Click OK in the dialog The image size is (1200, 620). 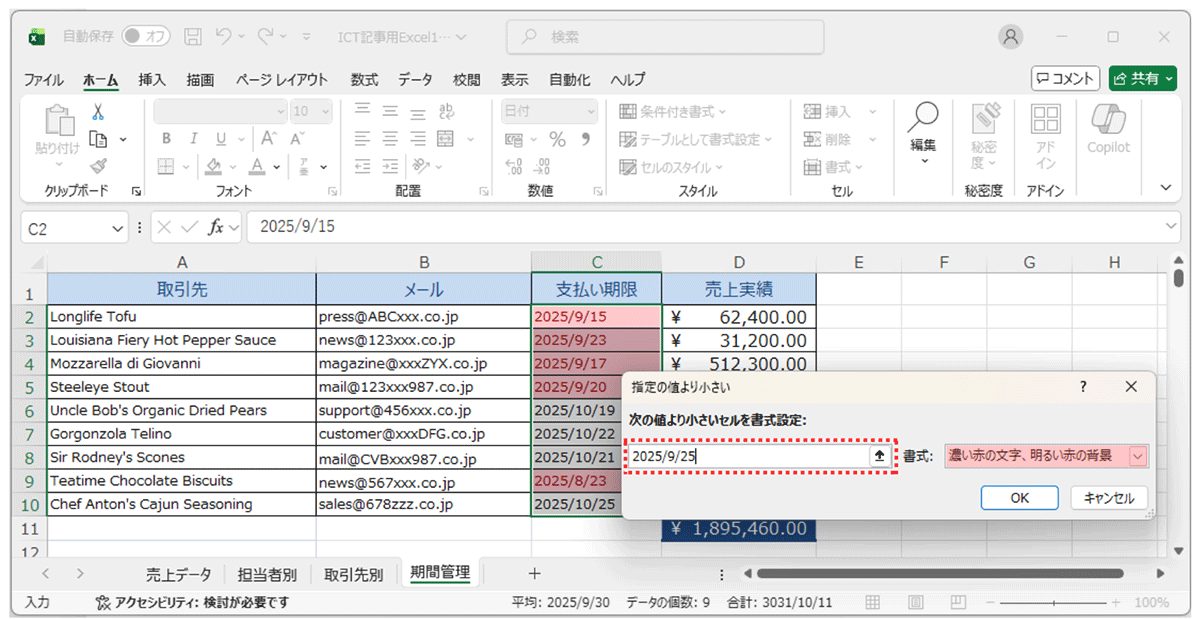pos(1019,497)
